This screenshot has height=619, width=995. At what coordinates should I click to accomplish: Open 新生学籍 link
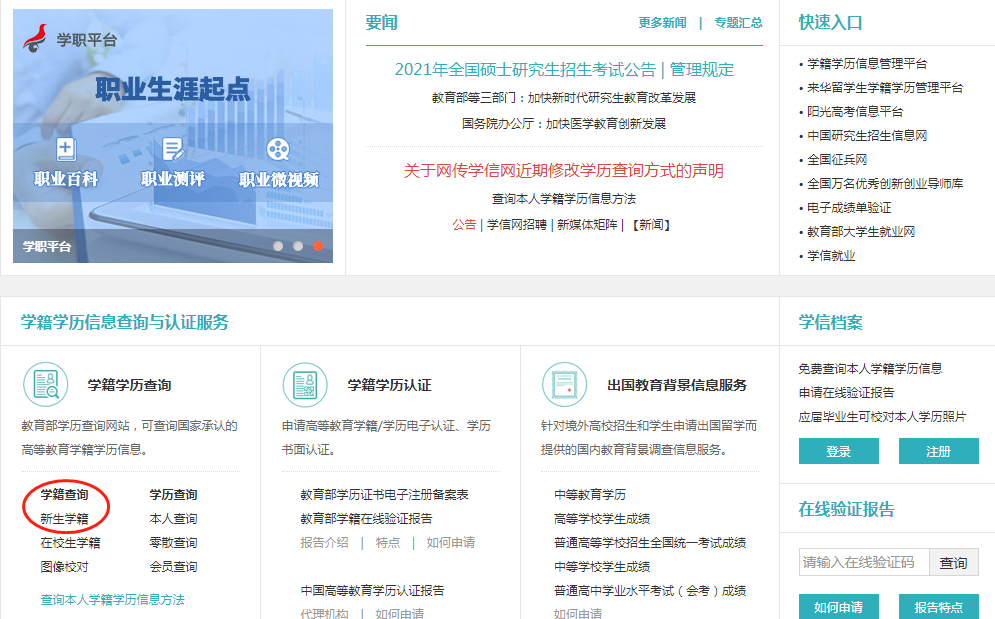64,519
